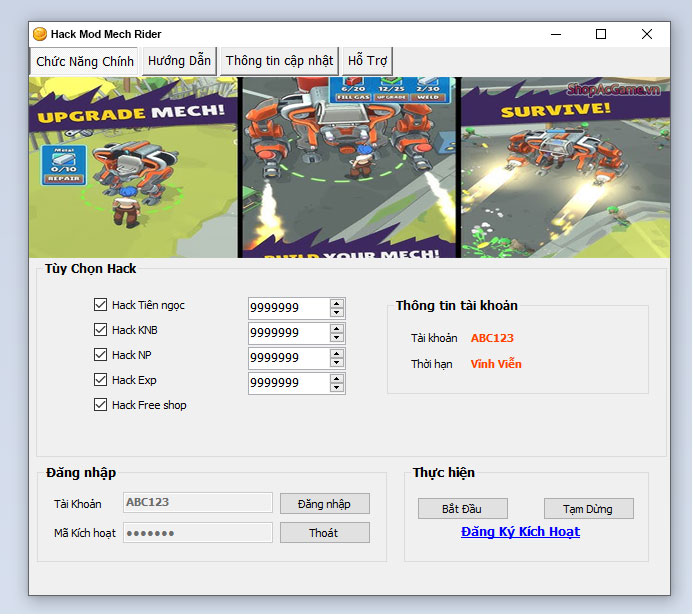The width and height of the screenshot is (693, 616).
Task: Decrease the Hack KNB value with down arrow
Action: [337, 338]
